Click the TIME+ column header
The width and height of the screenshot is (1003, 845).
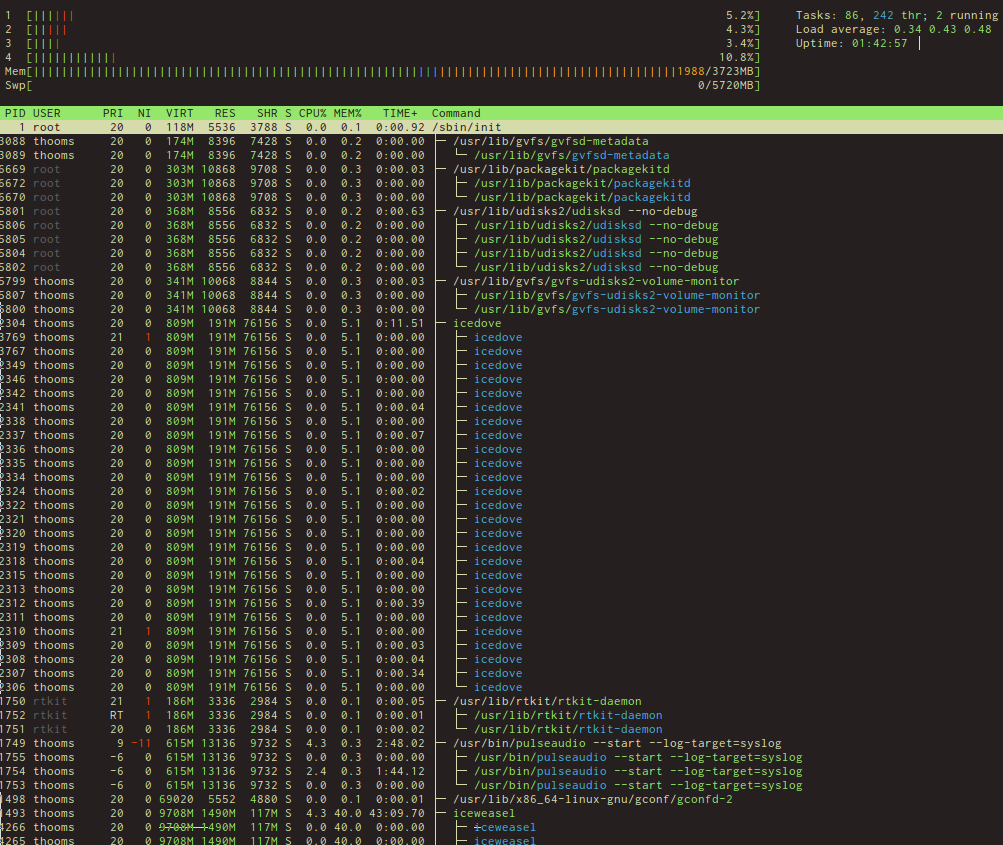point(399,113)
